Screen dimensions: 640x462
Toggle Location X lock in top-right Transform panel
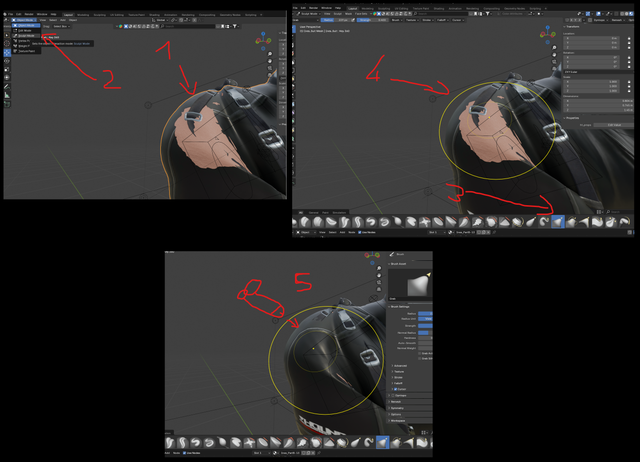629,38
